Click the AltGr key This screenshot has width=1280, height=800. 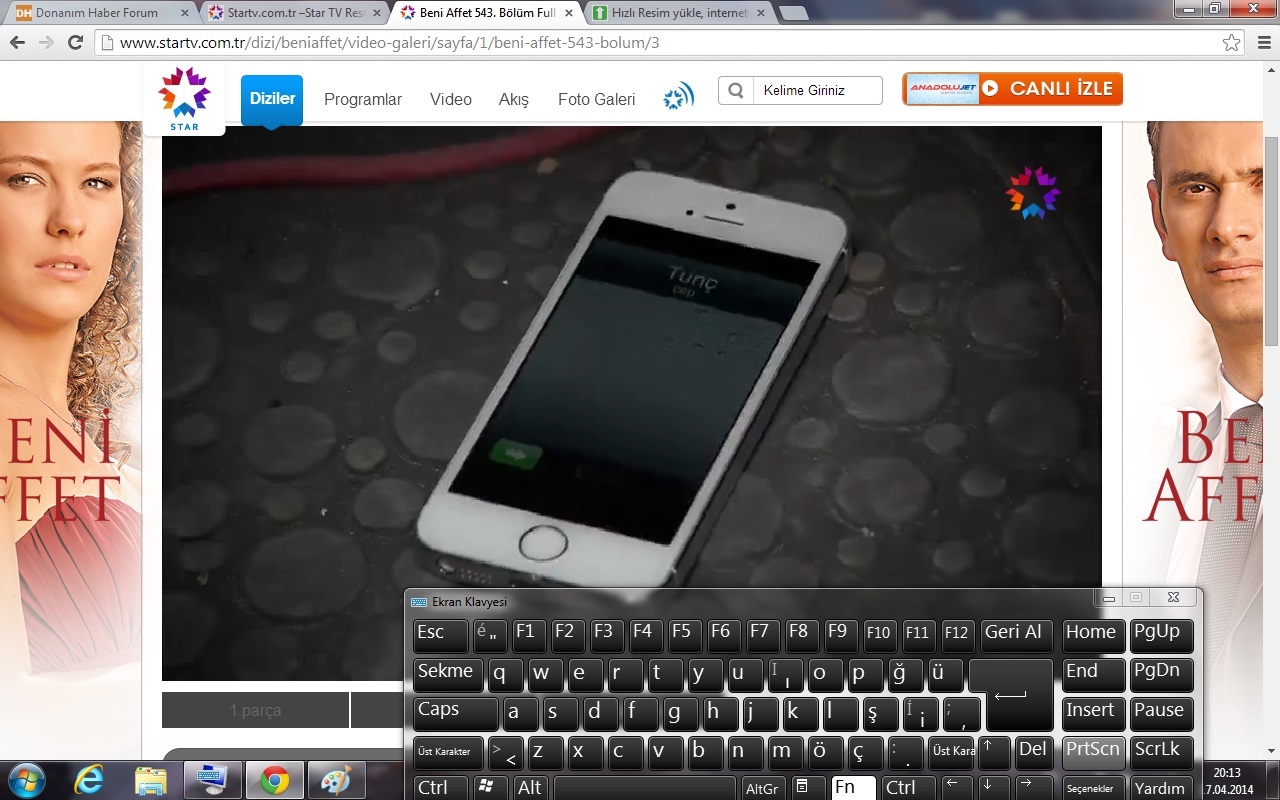click(763, 788)
